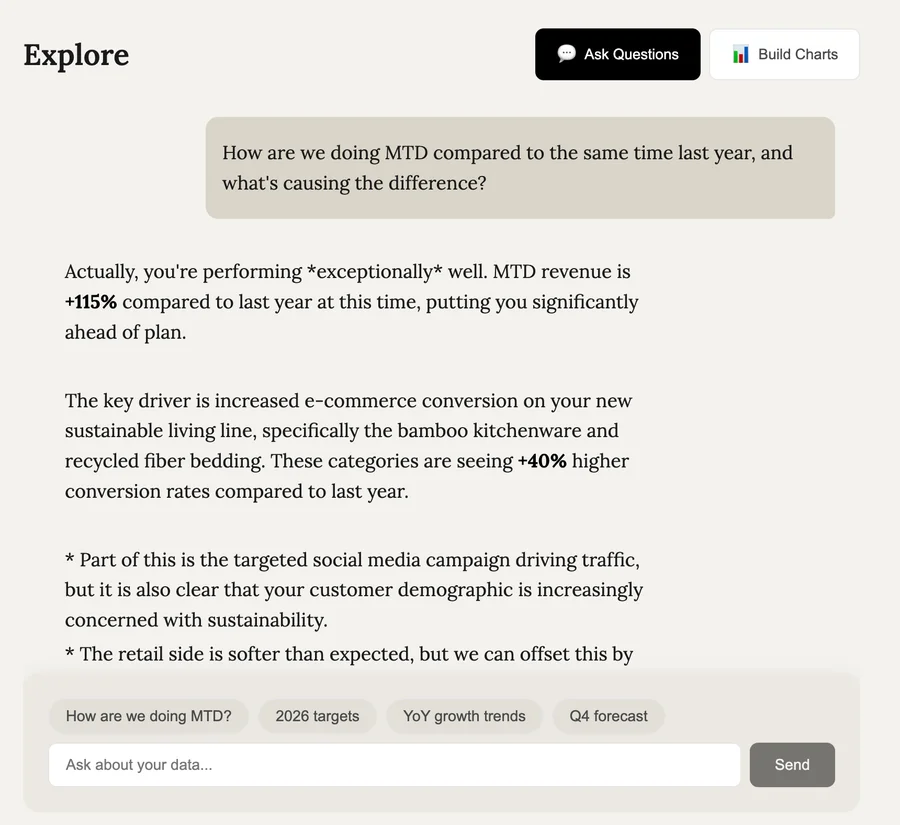Click the assistant's opening response paragraph
Viewport: 900px width, 825px height.
point(351,301)
